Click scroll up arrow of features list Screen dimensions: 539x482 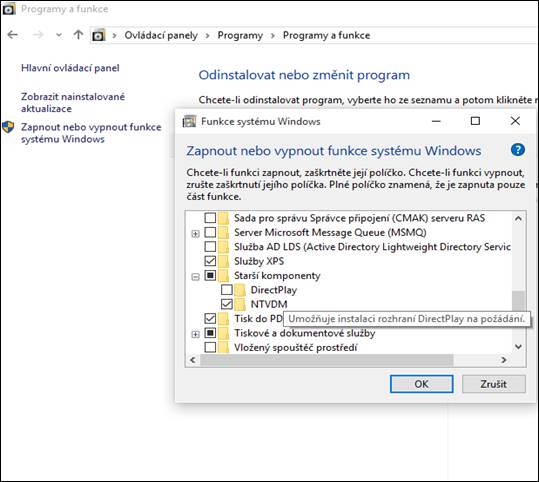(x=518, y=218)
